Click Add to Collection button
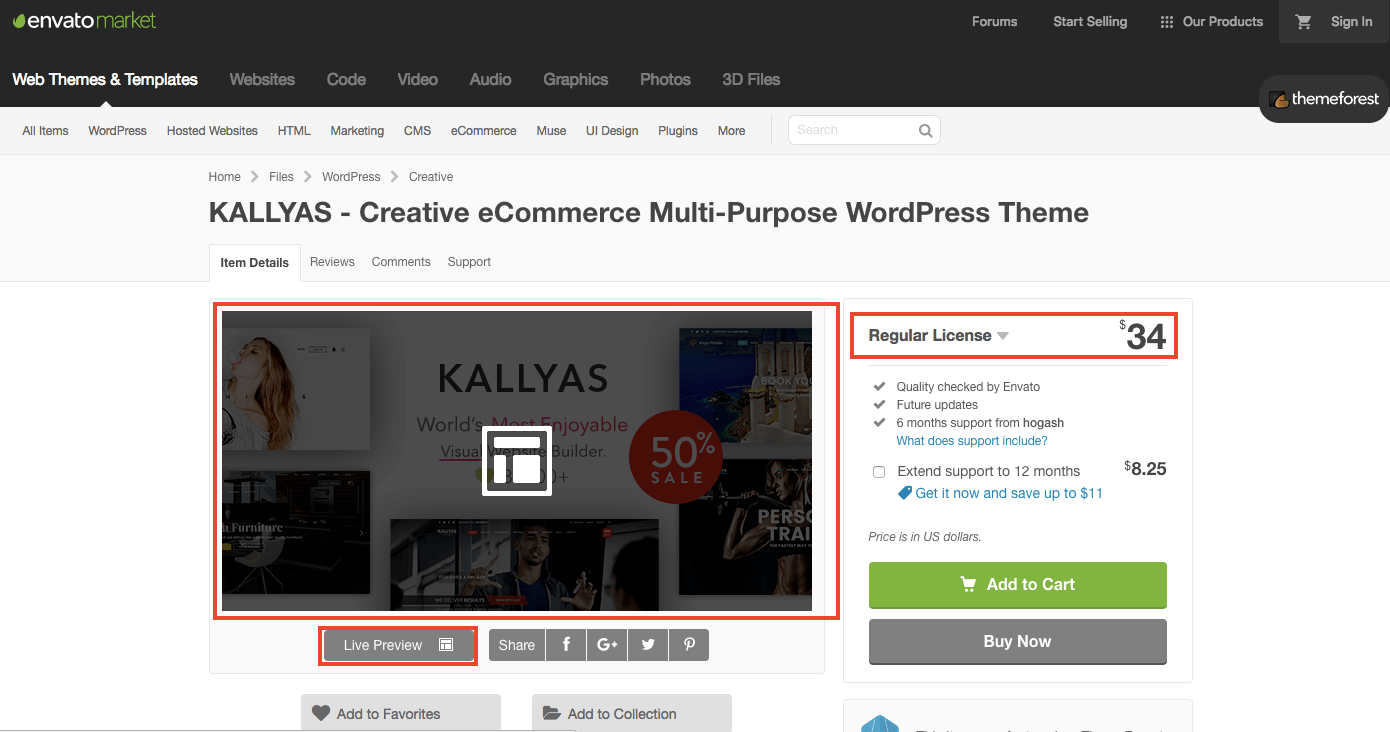 click(632, 713)
